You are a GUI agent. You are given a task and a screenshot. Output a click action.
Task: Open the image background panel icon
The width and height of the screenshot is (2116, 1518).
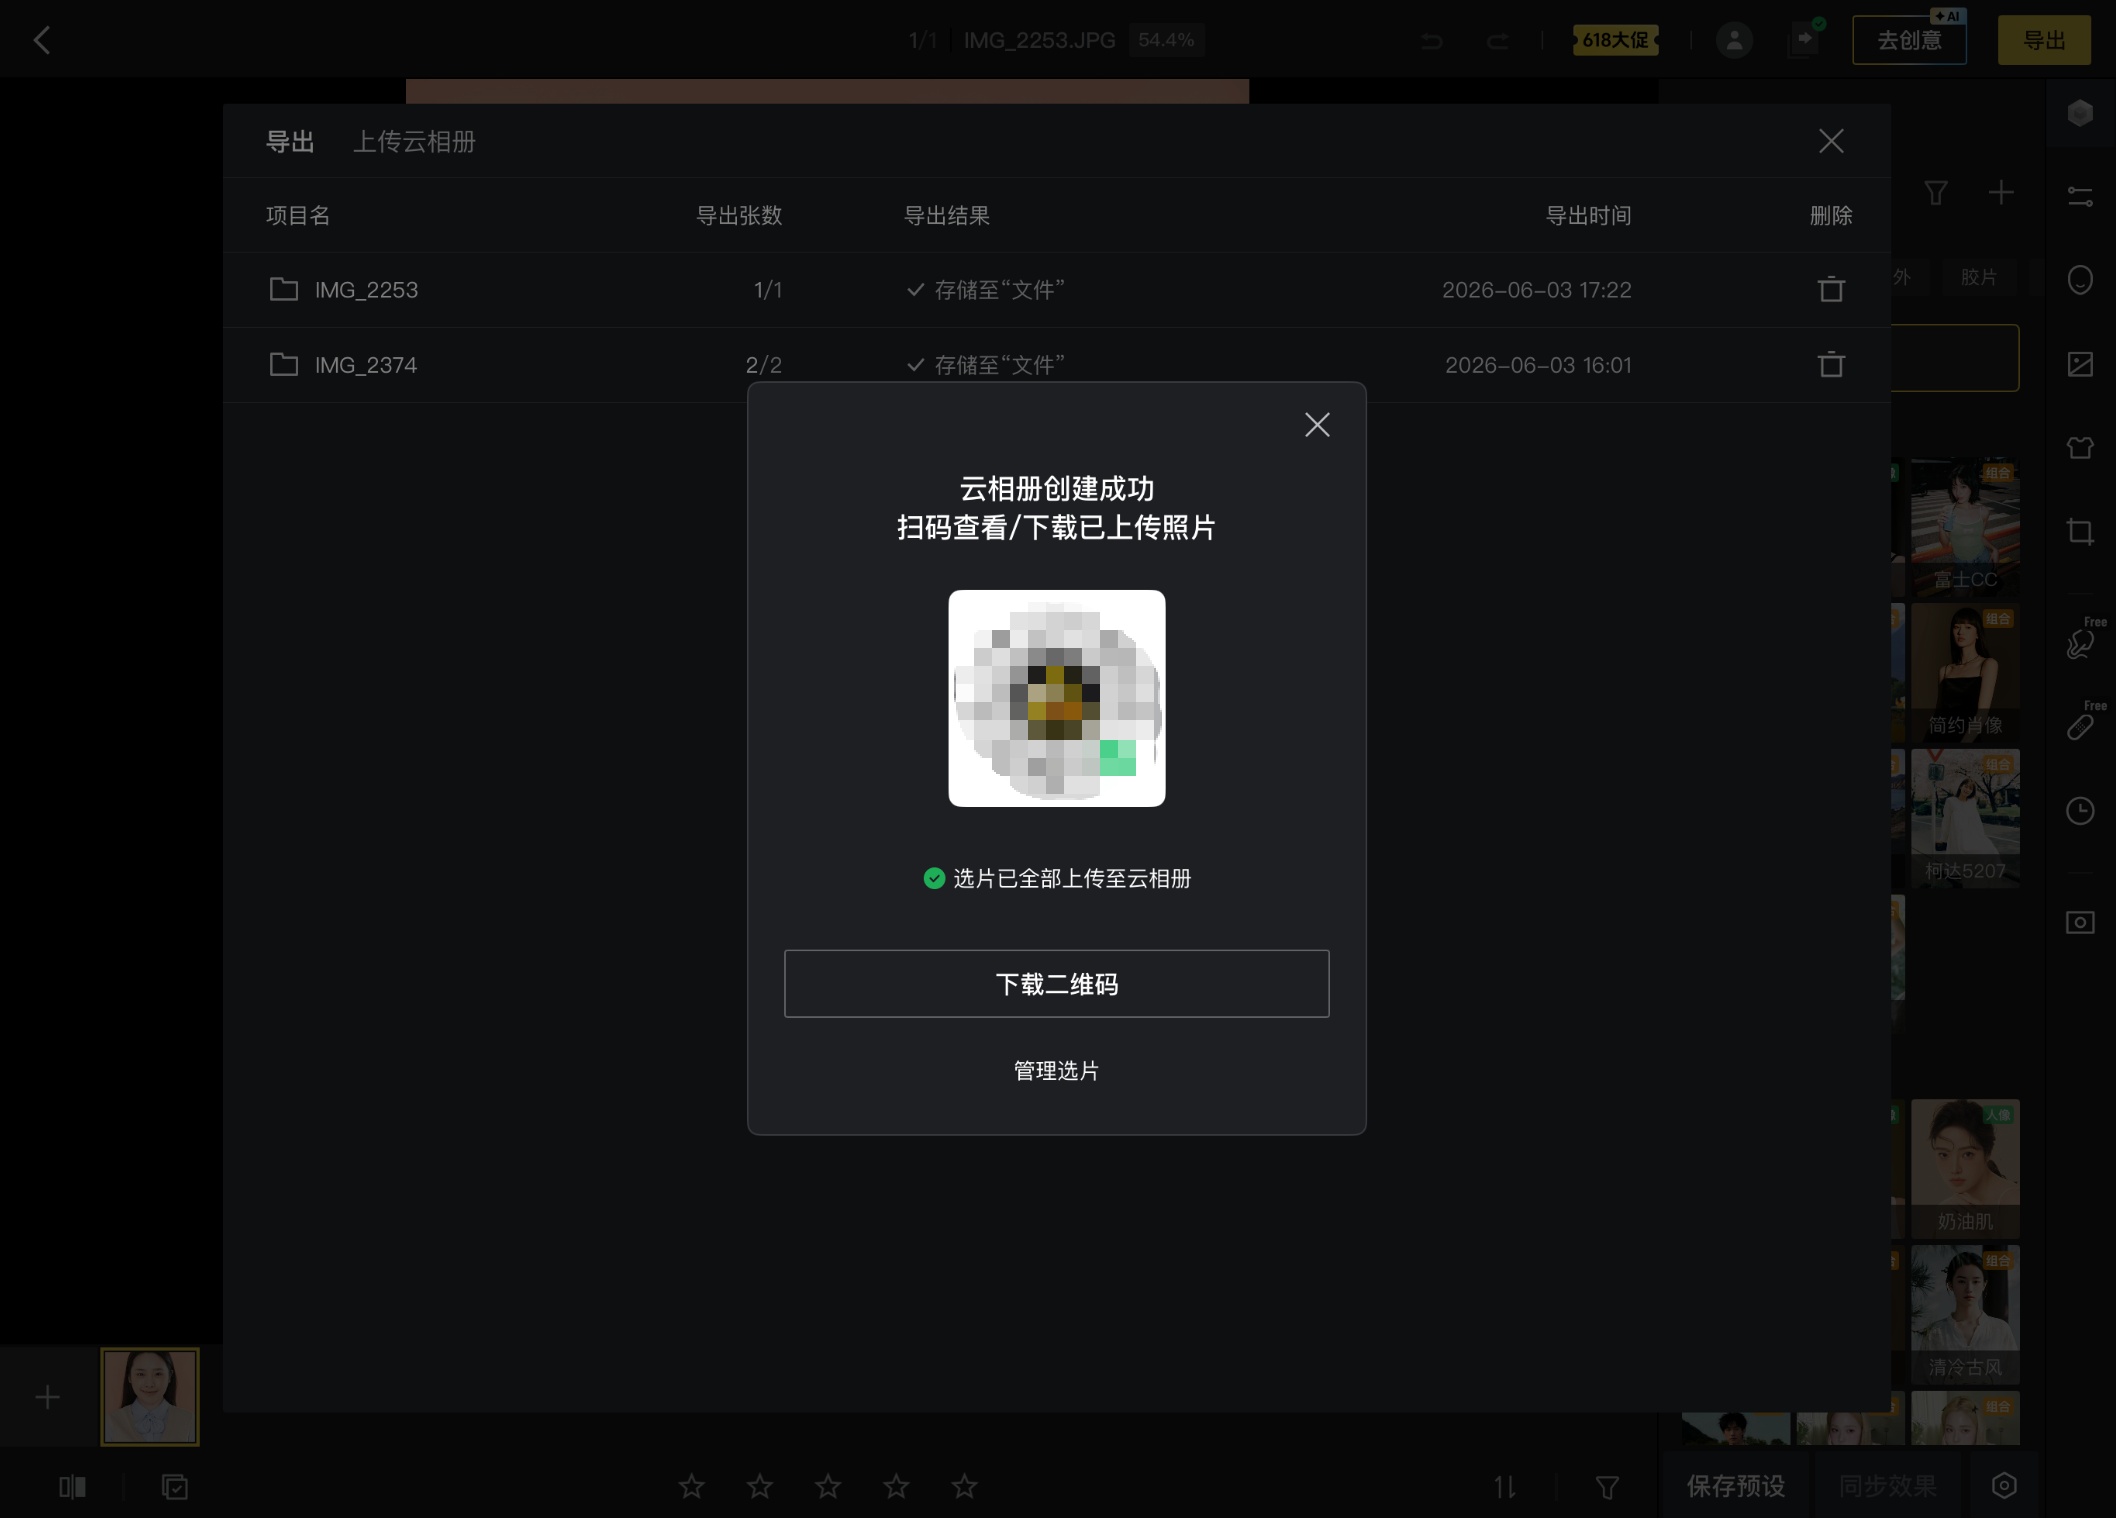(2080, 364)
